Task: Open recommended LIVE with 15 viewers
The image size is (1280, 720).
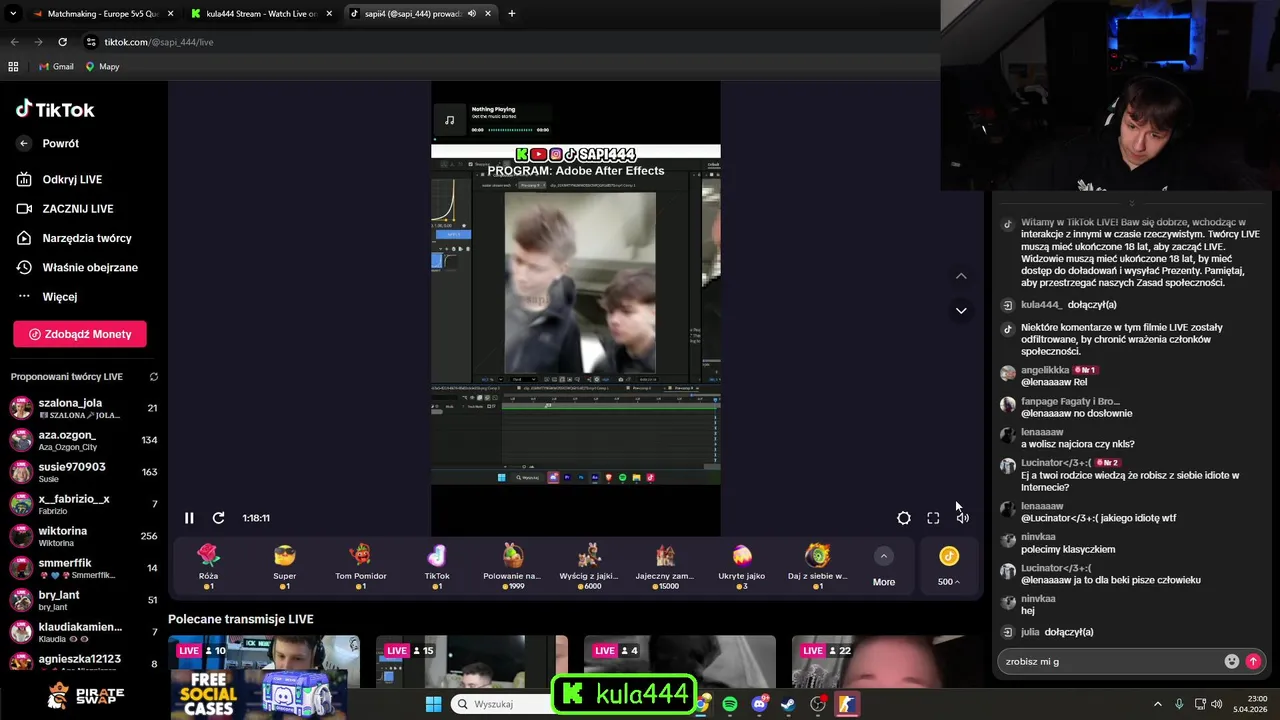Action: [x=472, y=662]
